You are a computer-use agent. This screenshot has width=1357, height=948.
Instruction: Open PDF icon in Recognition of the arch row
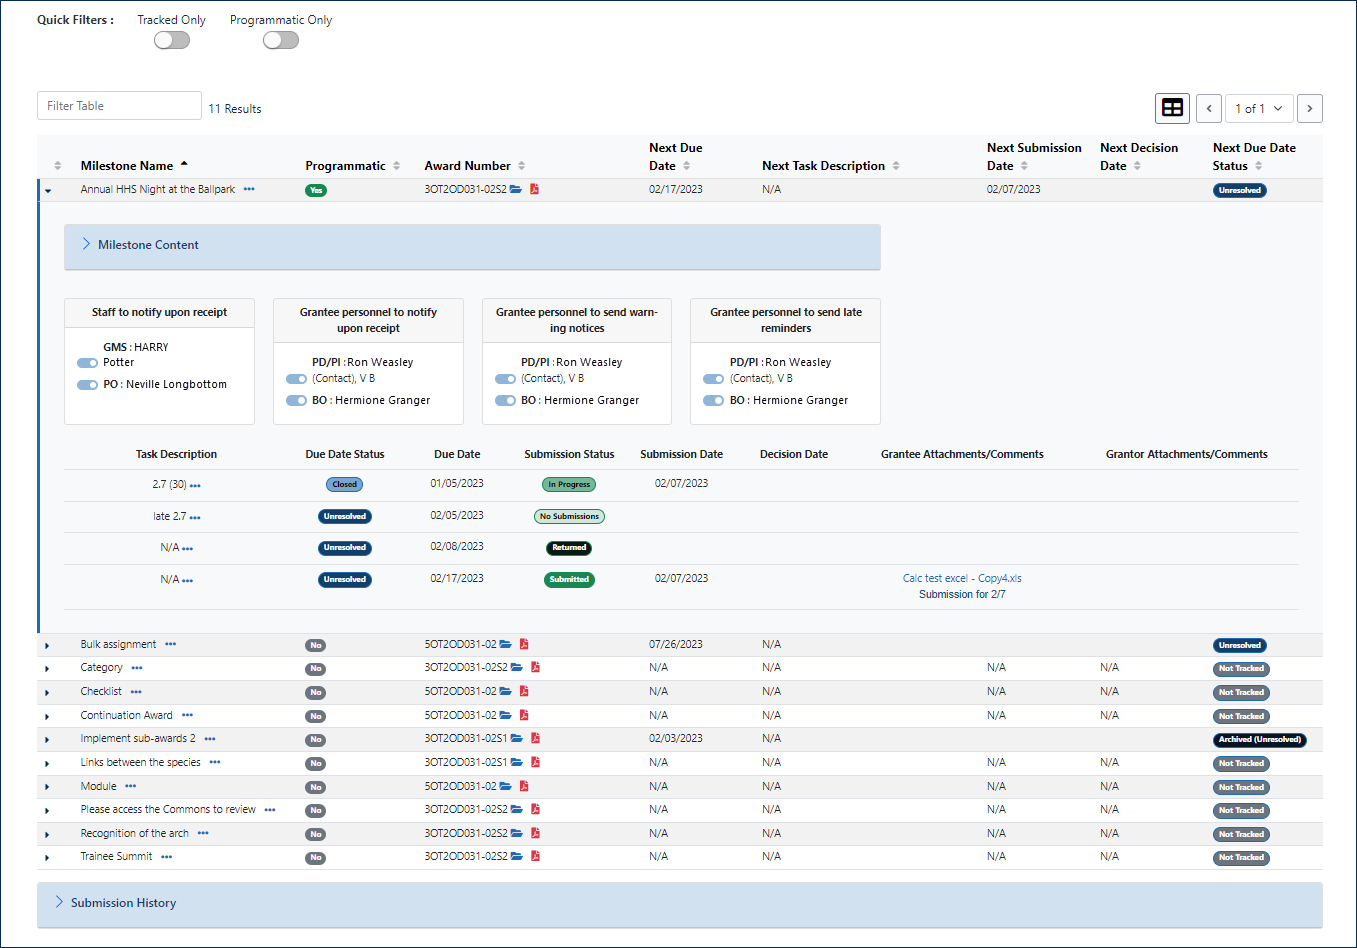point(535,833)
